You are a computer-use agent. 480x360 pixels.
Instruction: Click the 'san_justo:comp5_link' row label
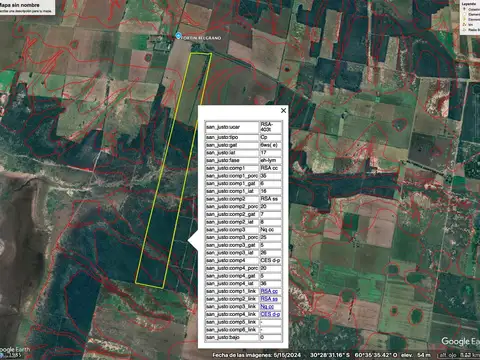[x=232, y=322]
